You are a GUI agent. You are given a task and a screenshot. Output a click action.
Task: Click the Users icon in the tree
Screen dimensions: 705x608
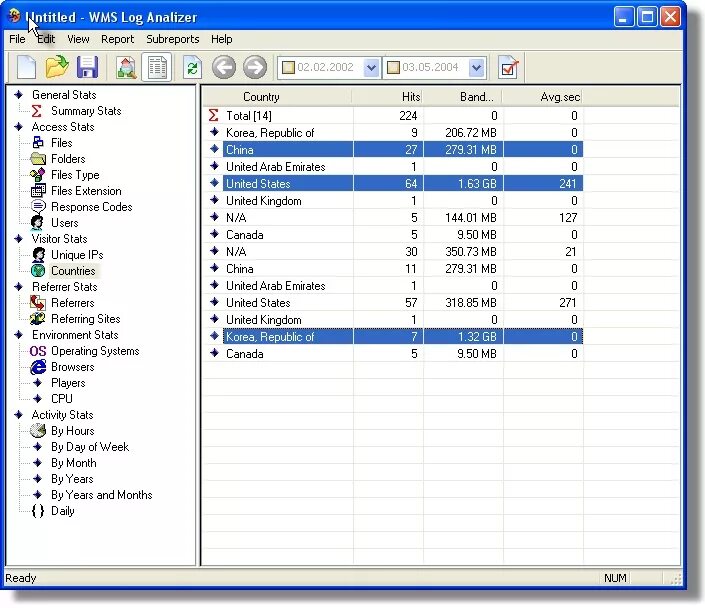pyautogui.click(x=38, y=223)
